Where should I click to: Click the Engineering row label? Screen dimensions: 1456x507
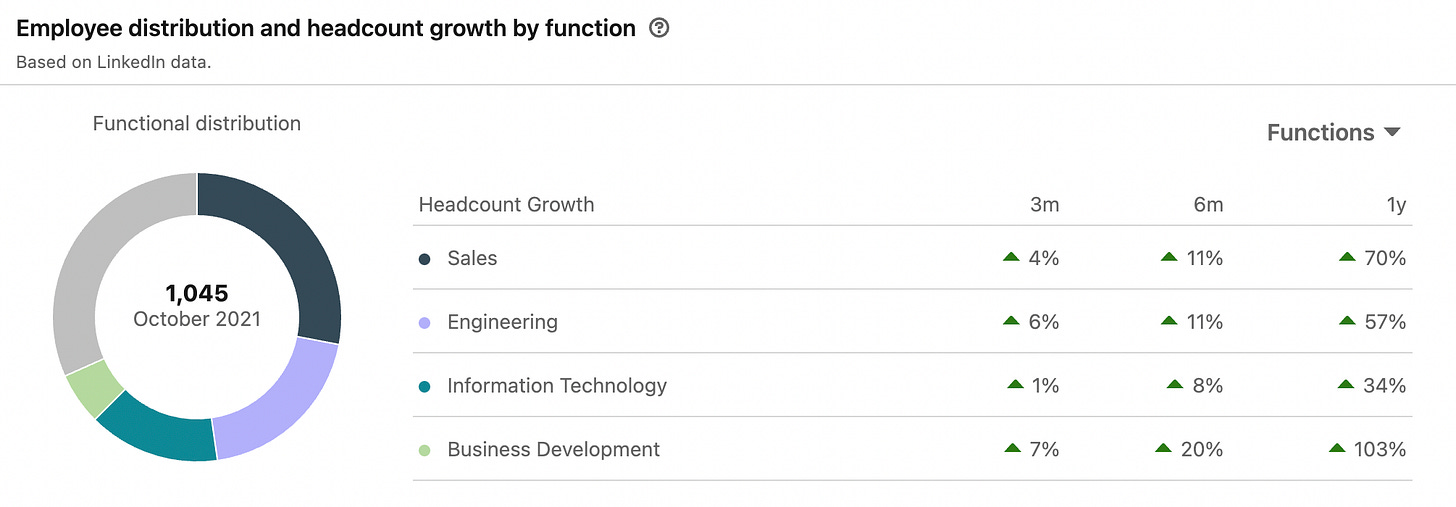(502, 323)
